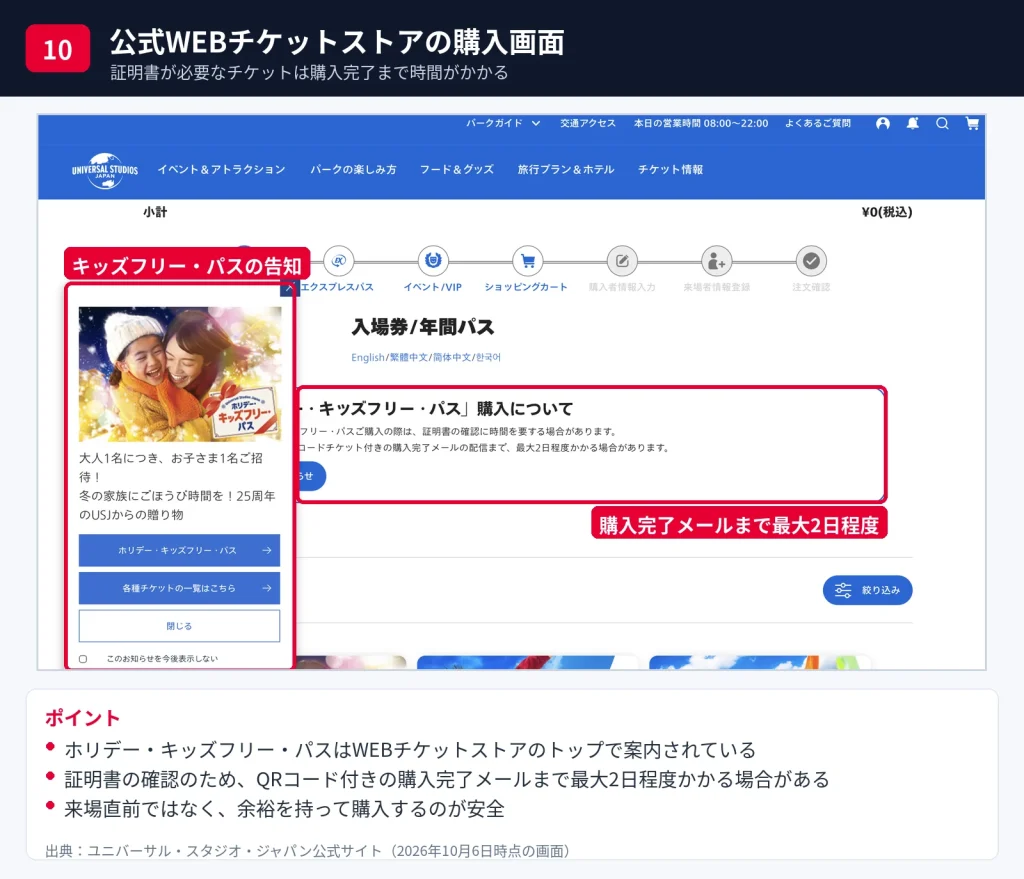This screenshot has height=879, width=1024.
Task: Click the 入場券/年間パス heading
Action: coord(423,327)
